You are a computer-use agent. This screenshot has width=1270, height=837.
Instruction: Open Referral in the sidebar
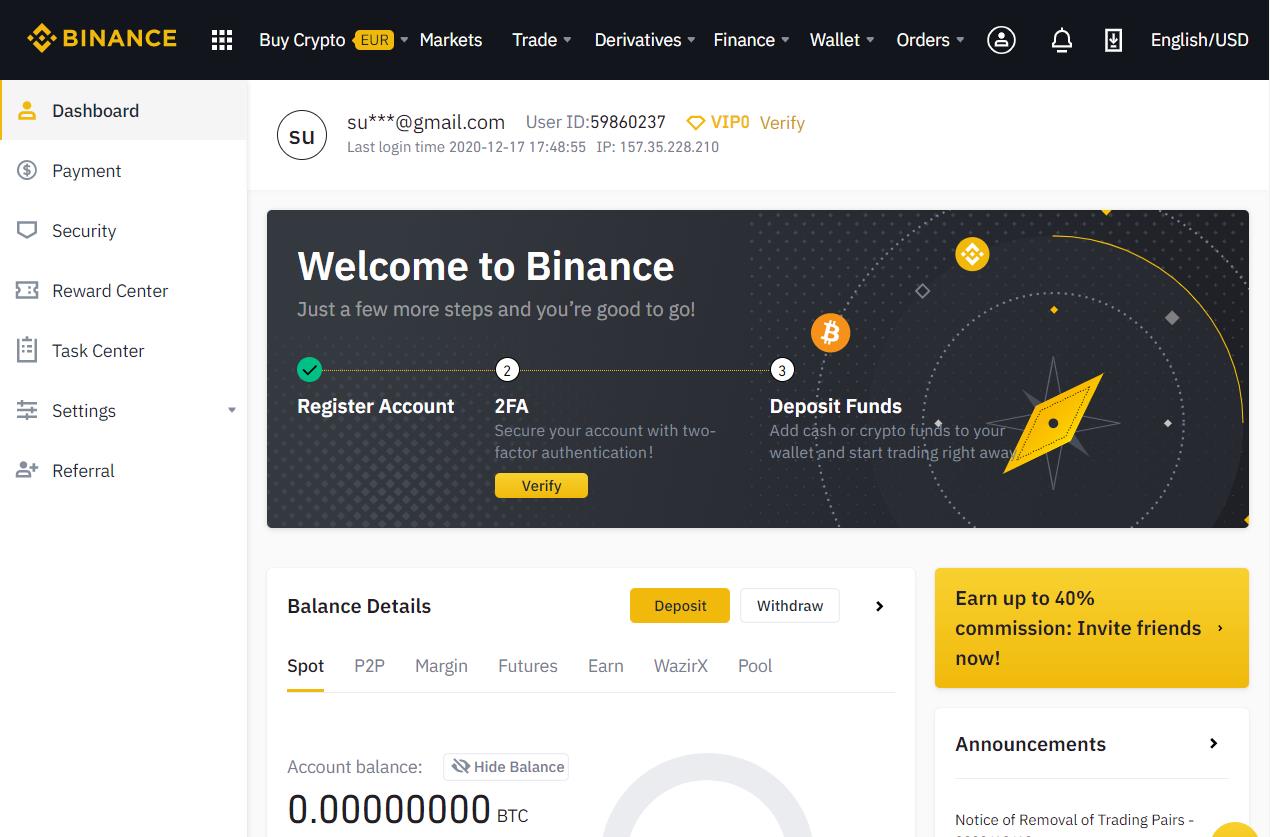pyautogui.click(x=123, y=470)
